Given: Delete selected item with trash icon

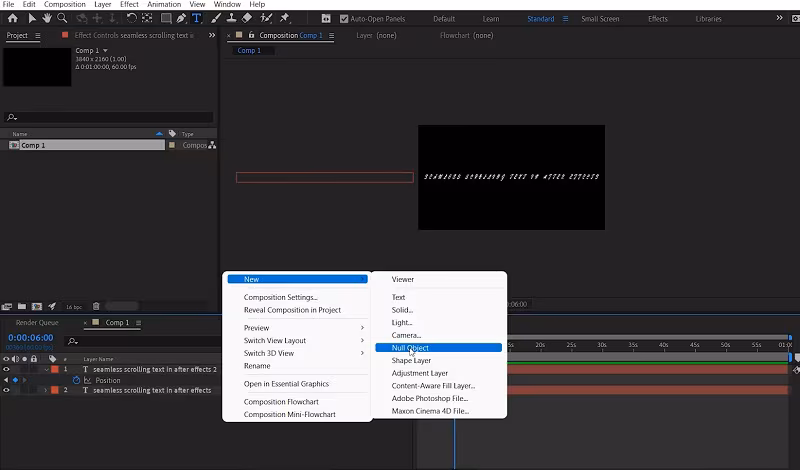Looking at the screenshot, I should pos(96,306).
